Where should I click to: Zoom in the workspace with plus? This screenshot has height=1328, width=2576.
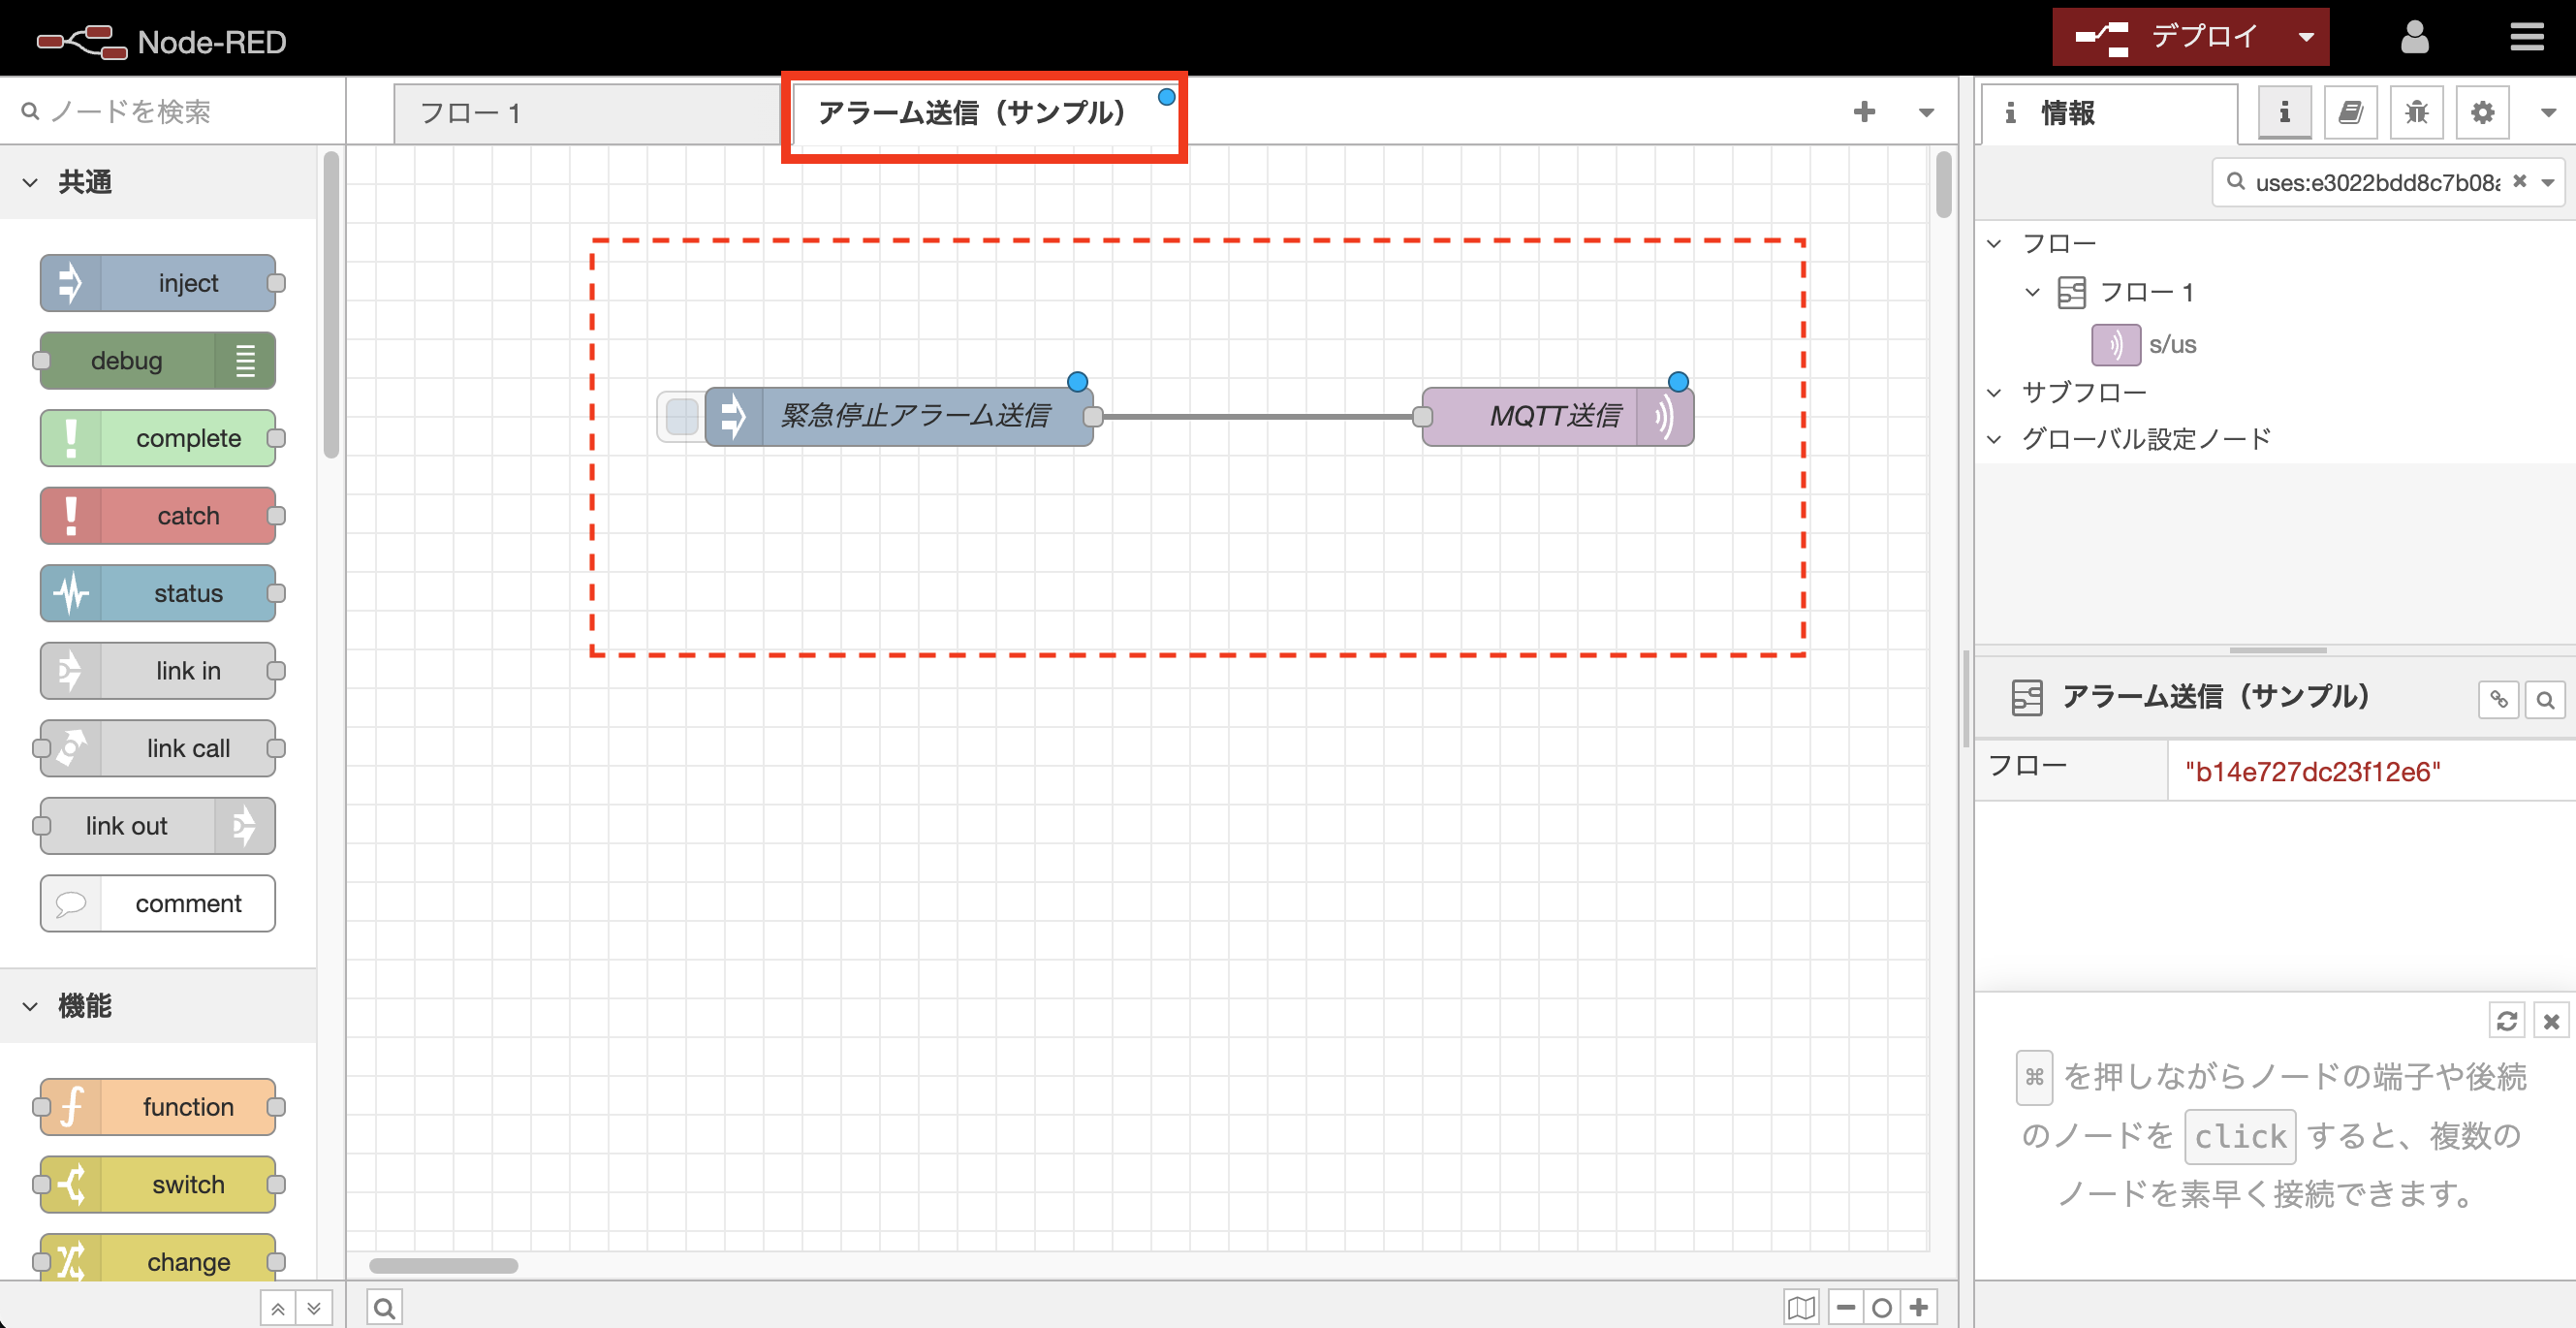pyautogui.click(x=1919, y=1307)
